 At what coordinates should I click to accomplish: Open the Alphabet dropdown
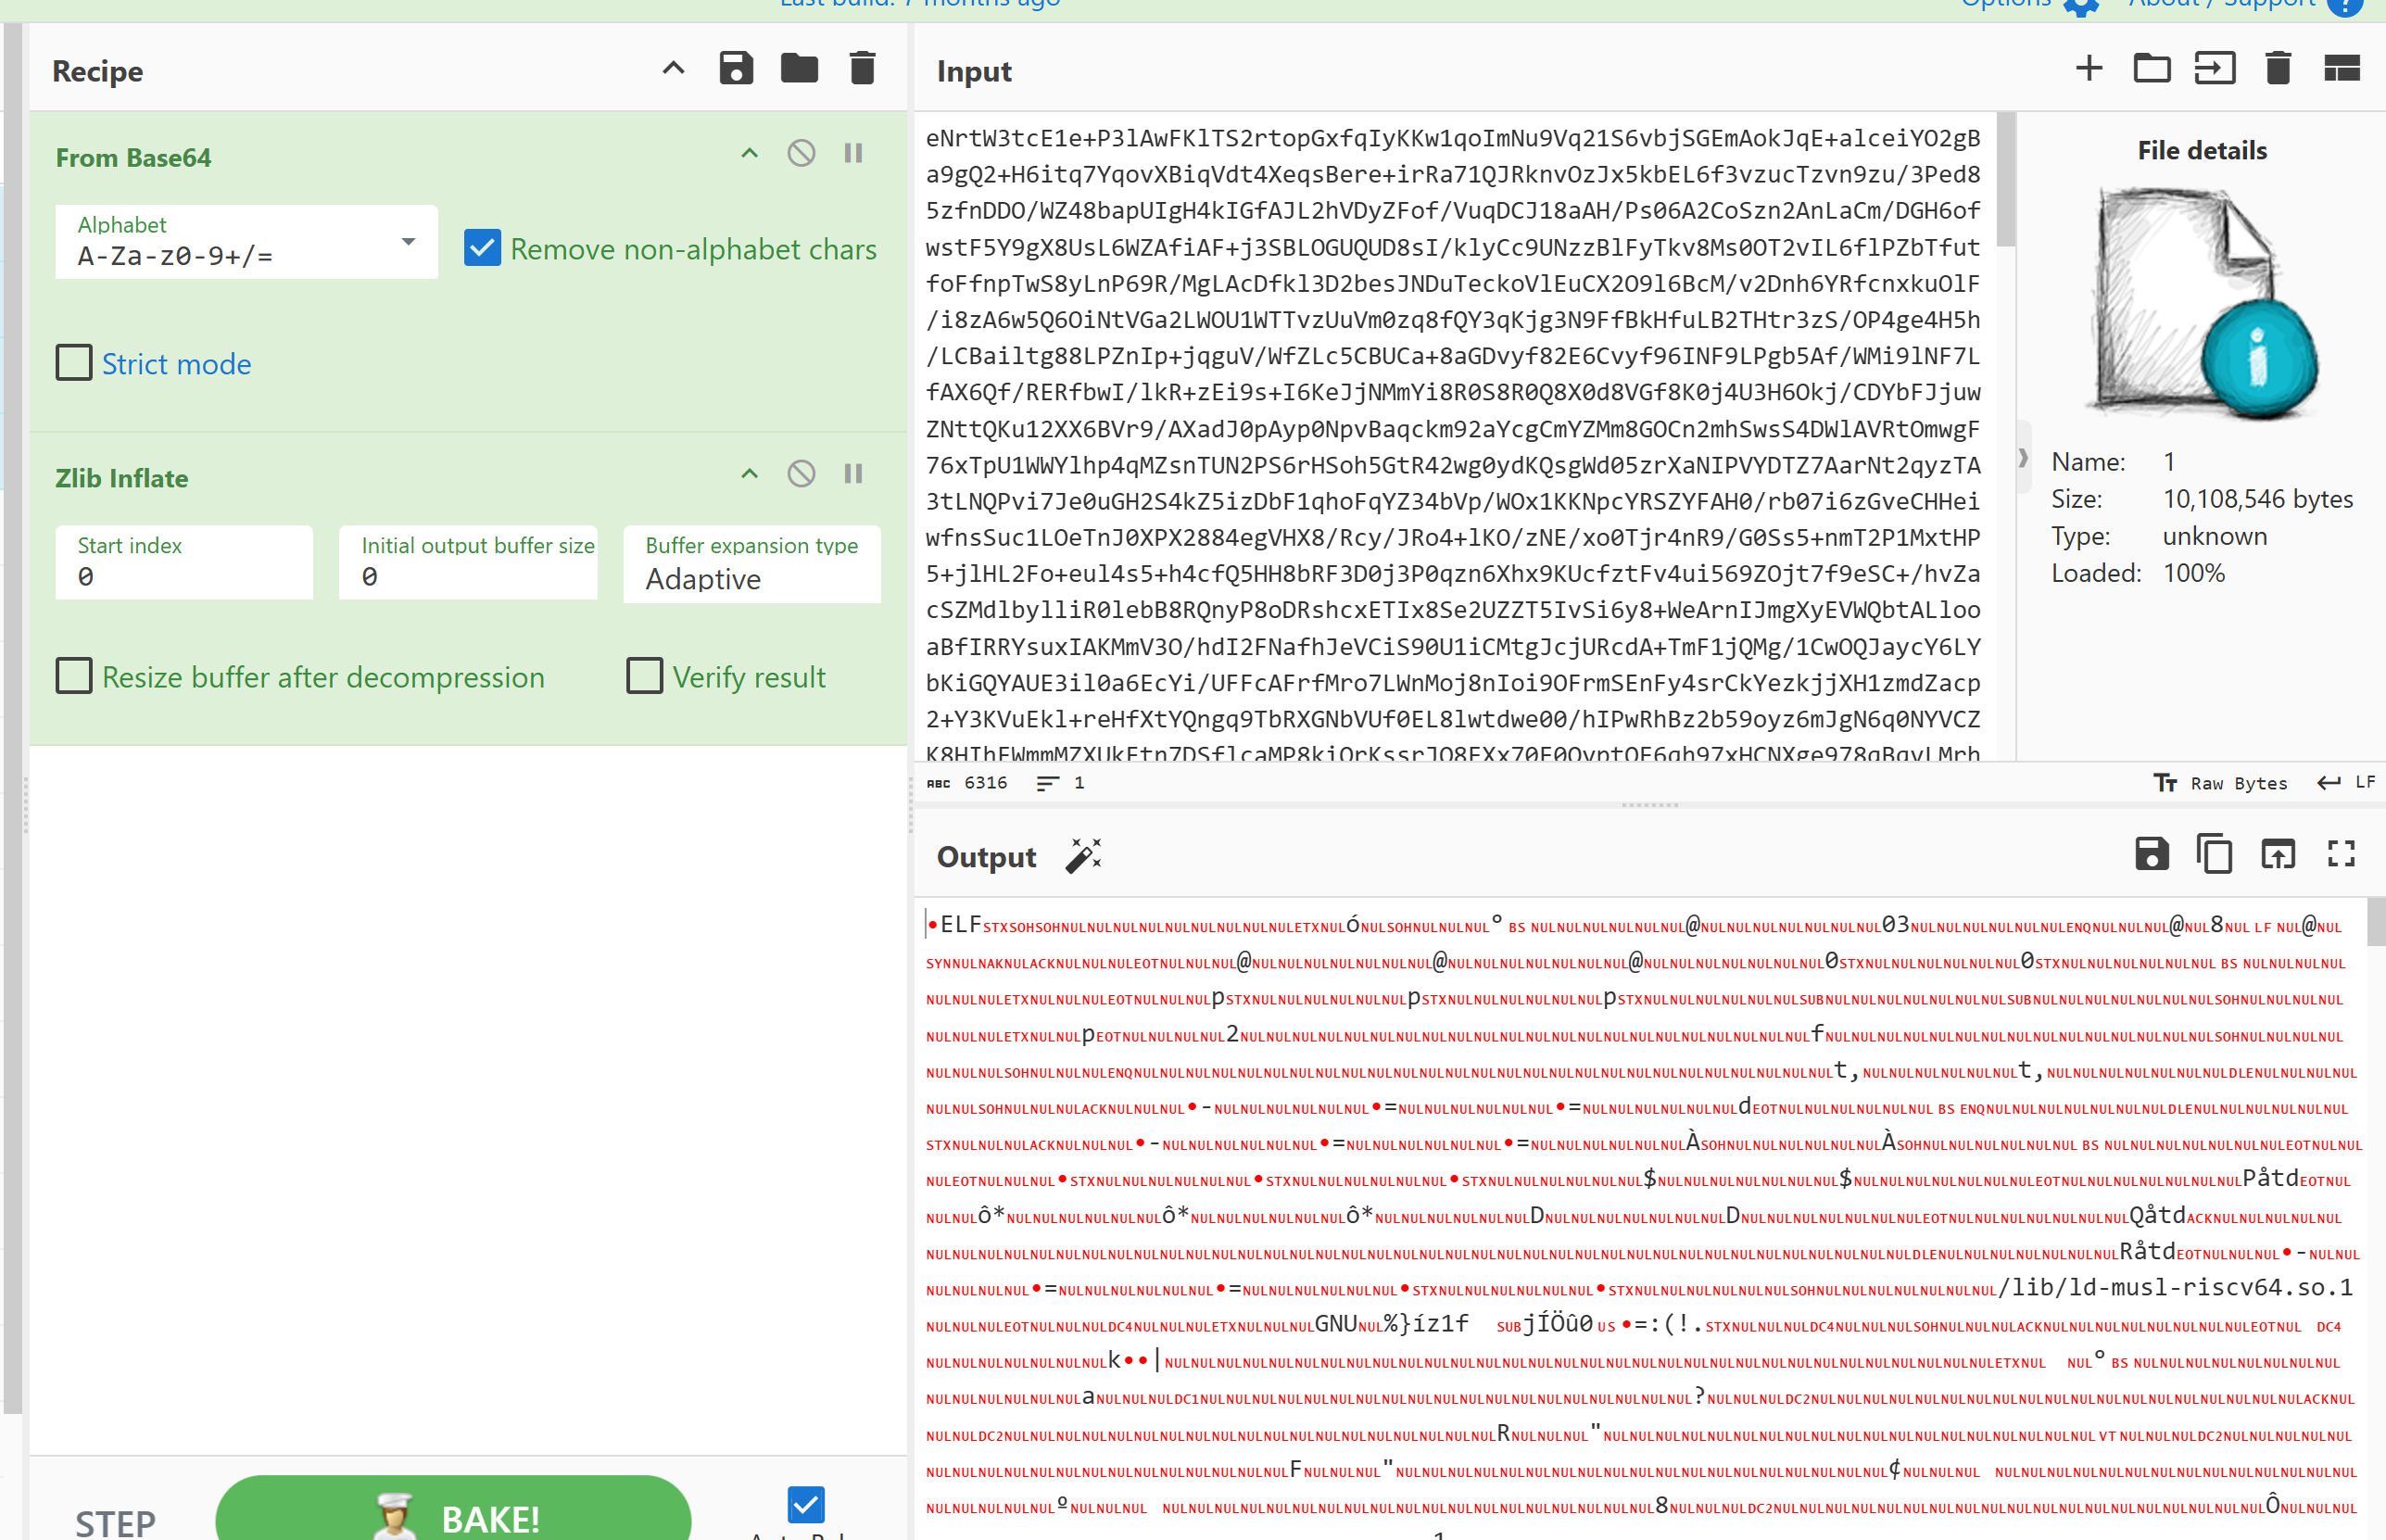pos(407,242)
